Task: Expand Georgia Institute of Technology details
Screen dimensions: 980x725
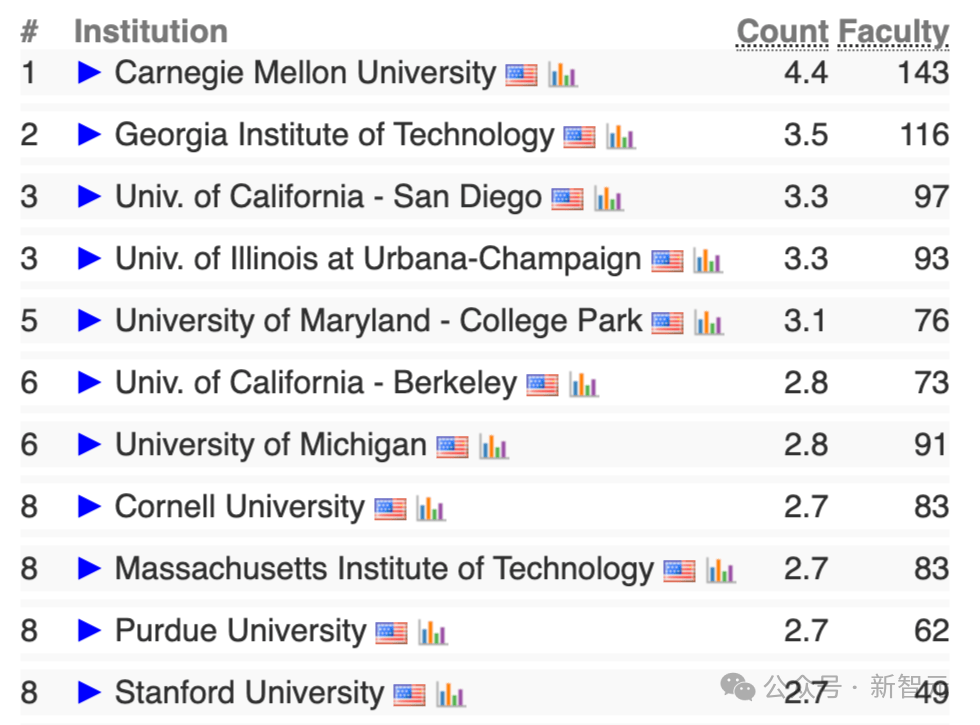Action: (x=90, y=135)
